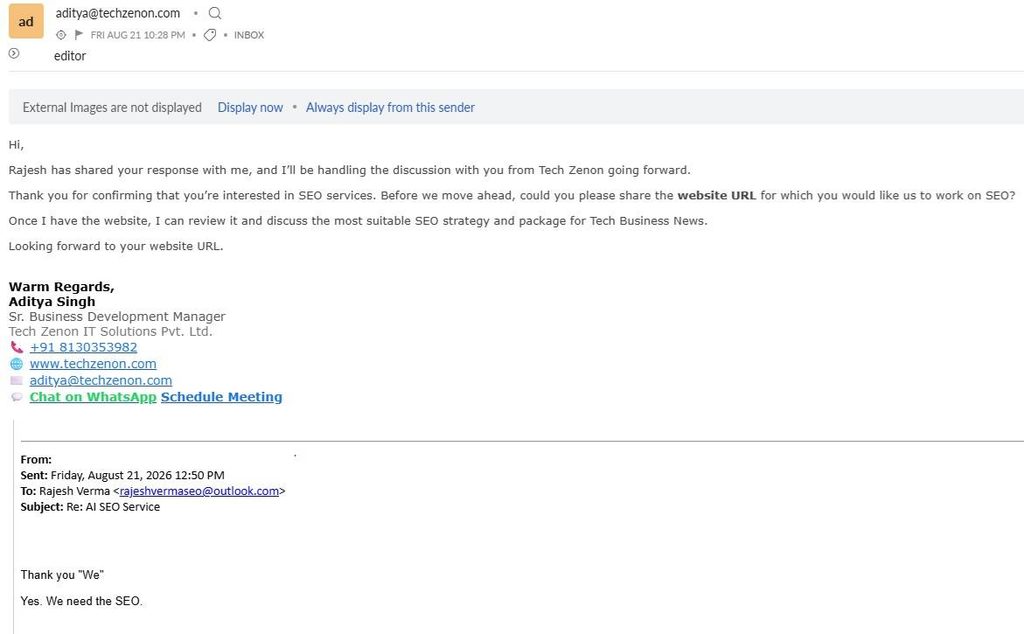Click the orange 'ad' sender avatar
Image resolution: width=1024 pixels, height=634 pixels.
26,21
